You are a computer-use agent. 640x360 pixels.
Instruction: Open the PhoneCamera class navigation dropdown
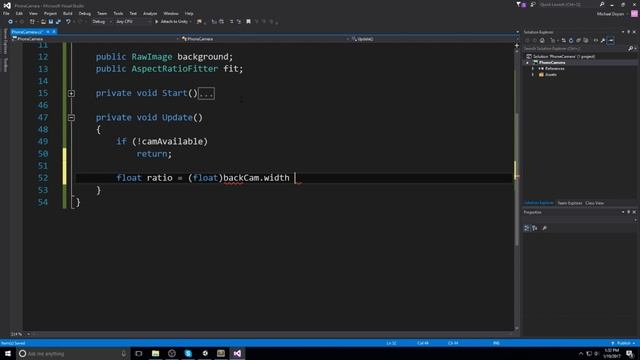point(263,39)
